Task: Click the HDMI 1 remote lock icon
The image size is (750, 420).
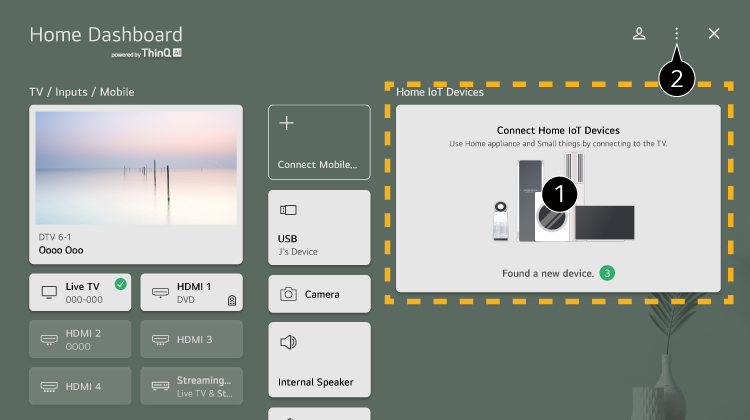Action: pos(232,300)
